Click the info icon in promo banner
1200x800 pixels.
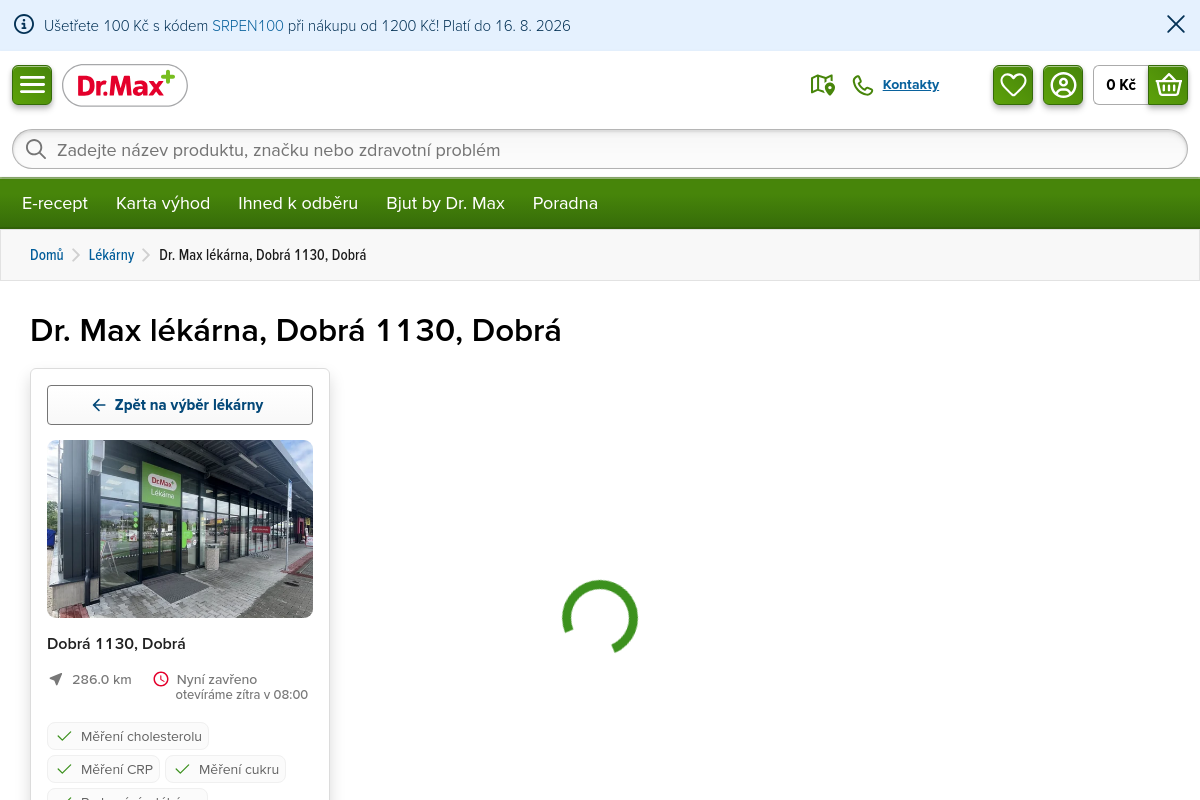(x=24, y=25)
